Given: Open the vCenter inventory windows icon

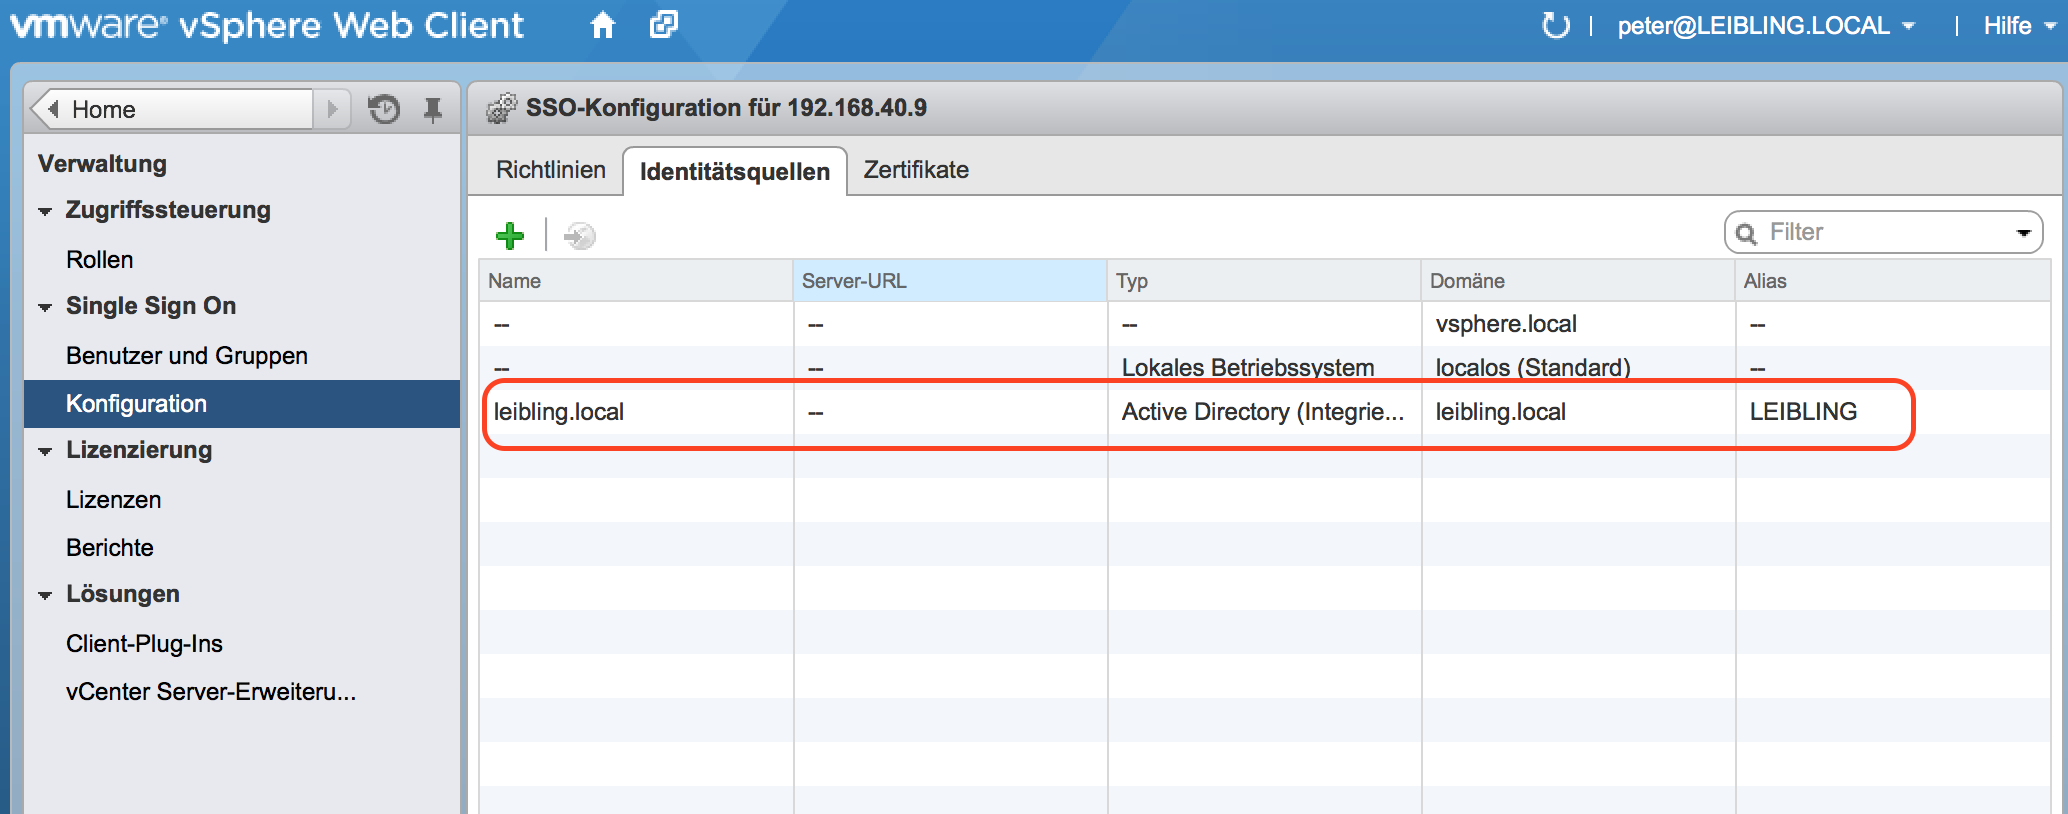Looking at the screenshot, I should point(663,25).
